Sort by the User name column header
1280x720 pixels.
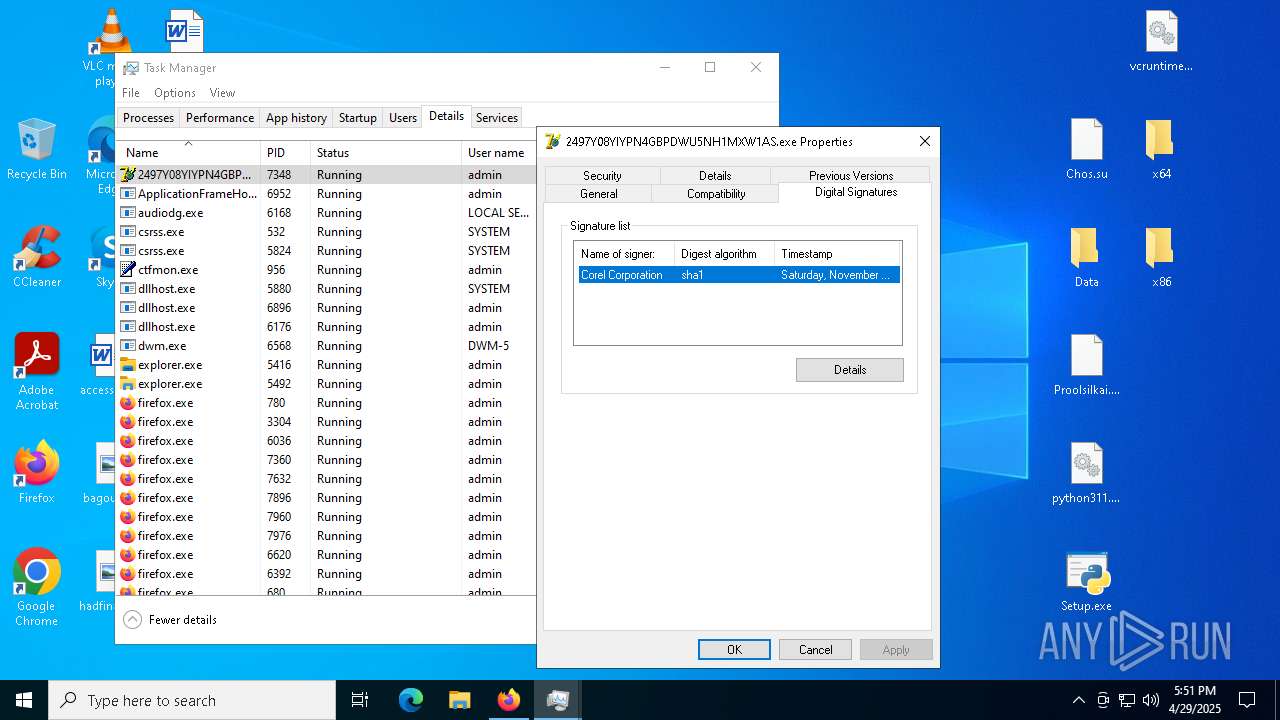pos(499,153)
